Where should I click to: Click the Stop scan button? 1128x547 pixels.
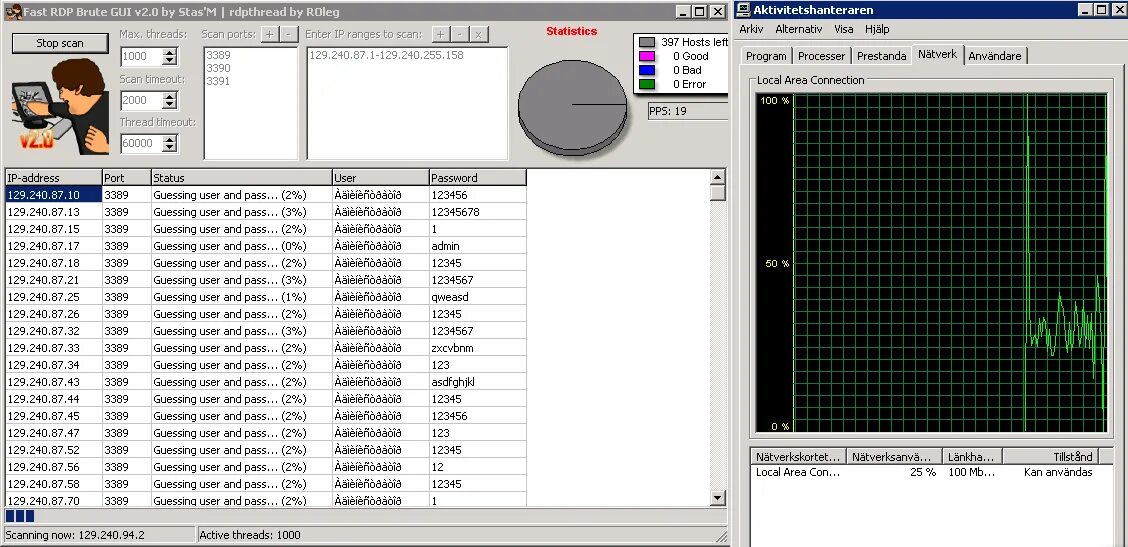coord(60,43)
